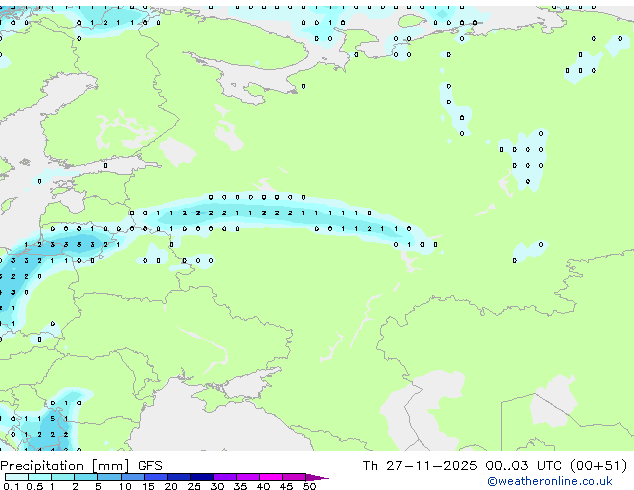This screenshot has width=634, height=490.
Task: Click the legend label '25'
Action: pos(194,486)
